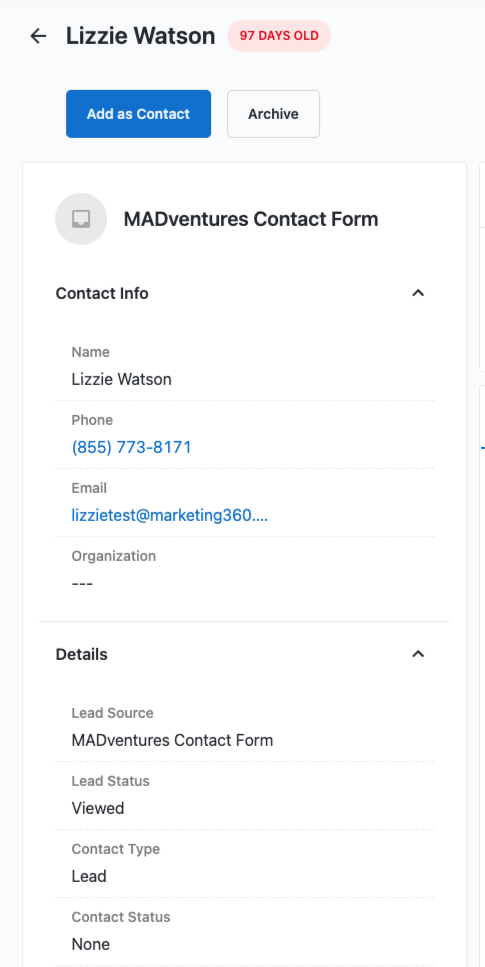The height and width of the screenshot is (967, 485).
Task: Open the lizzietest@marketing360 email link
Action: pyautogui.click(x=170, y=515)
